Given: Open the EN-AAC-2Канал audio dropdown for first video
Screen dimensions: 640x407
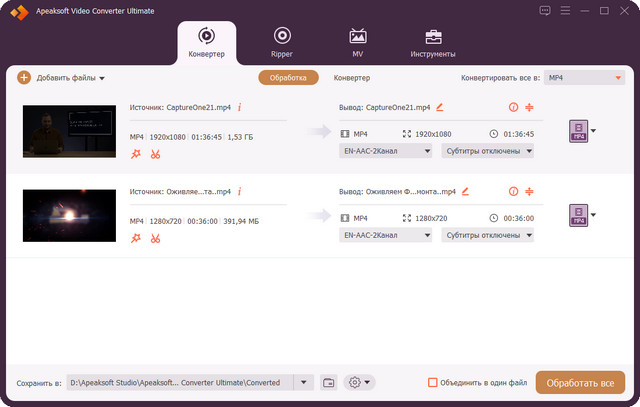Looking at the screenshot, I should pyautogui.click(x=386, y=151).
